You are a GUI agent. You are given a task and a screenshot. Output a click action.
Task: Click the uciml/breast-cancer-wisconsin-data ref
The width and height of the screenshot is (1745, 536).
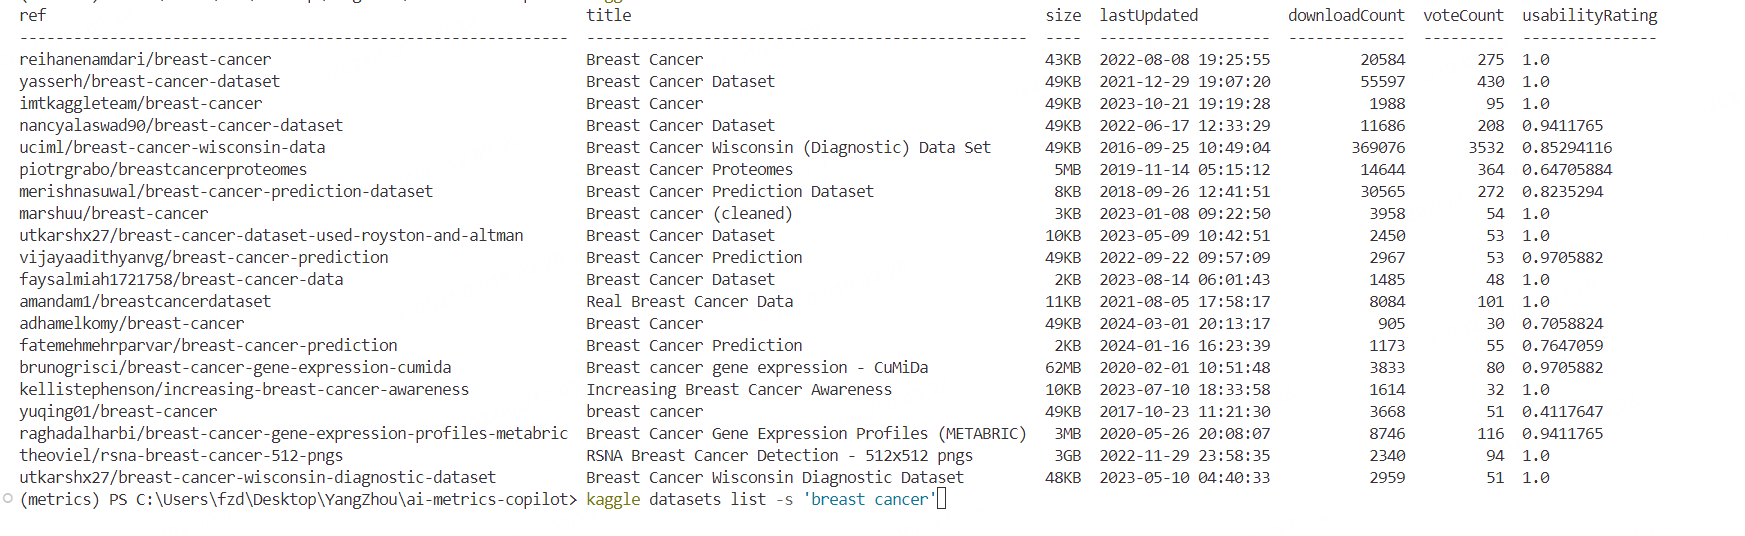(172, 148)
